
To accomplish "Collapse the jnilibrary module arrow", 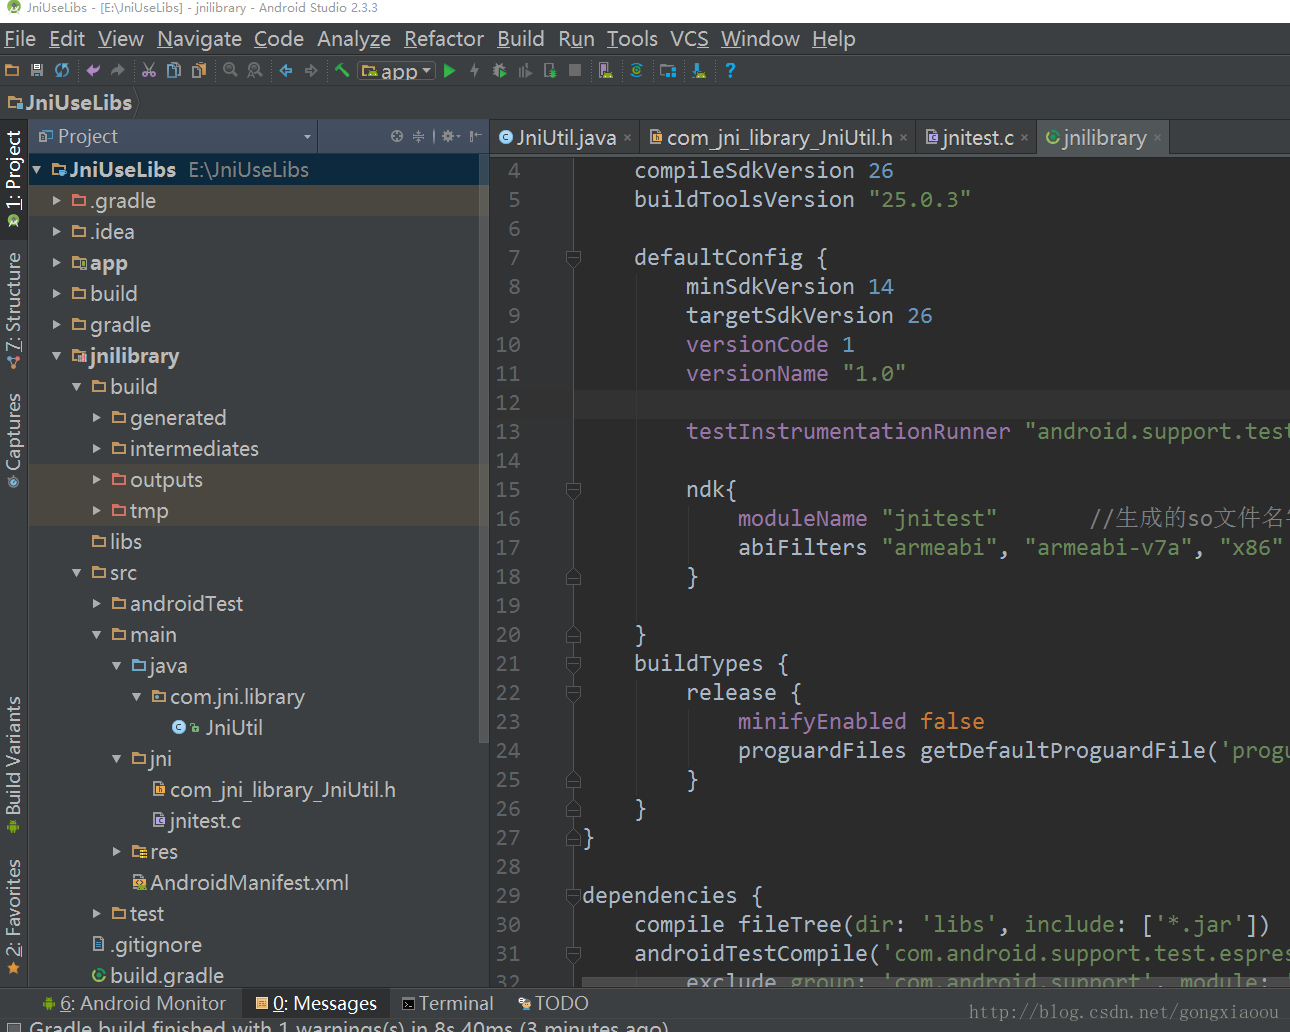I will (x=57, y=356).
